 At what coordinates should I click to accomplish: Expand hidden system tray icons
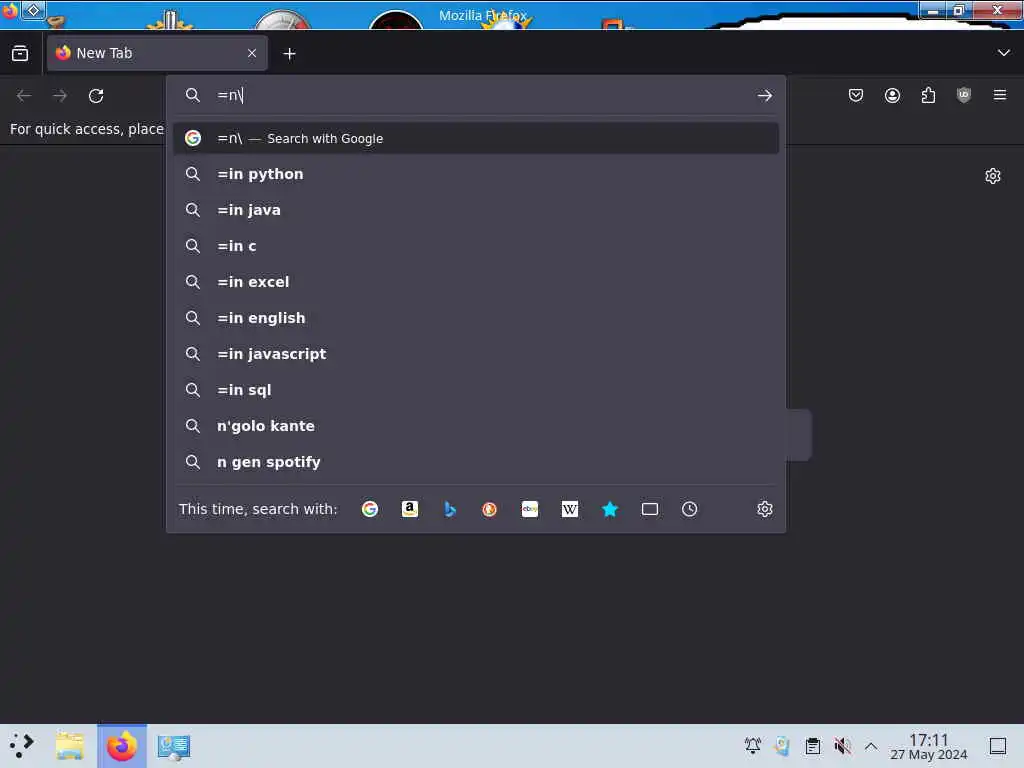point(871,745)
